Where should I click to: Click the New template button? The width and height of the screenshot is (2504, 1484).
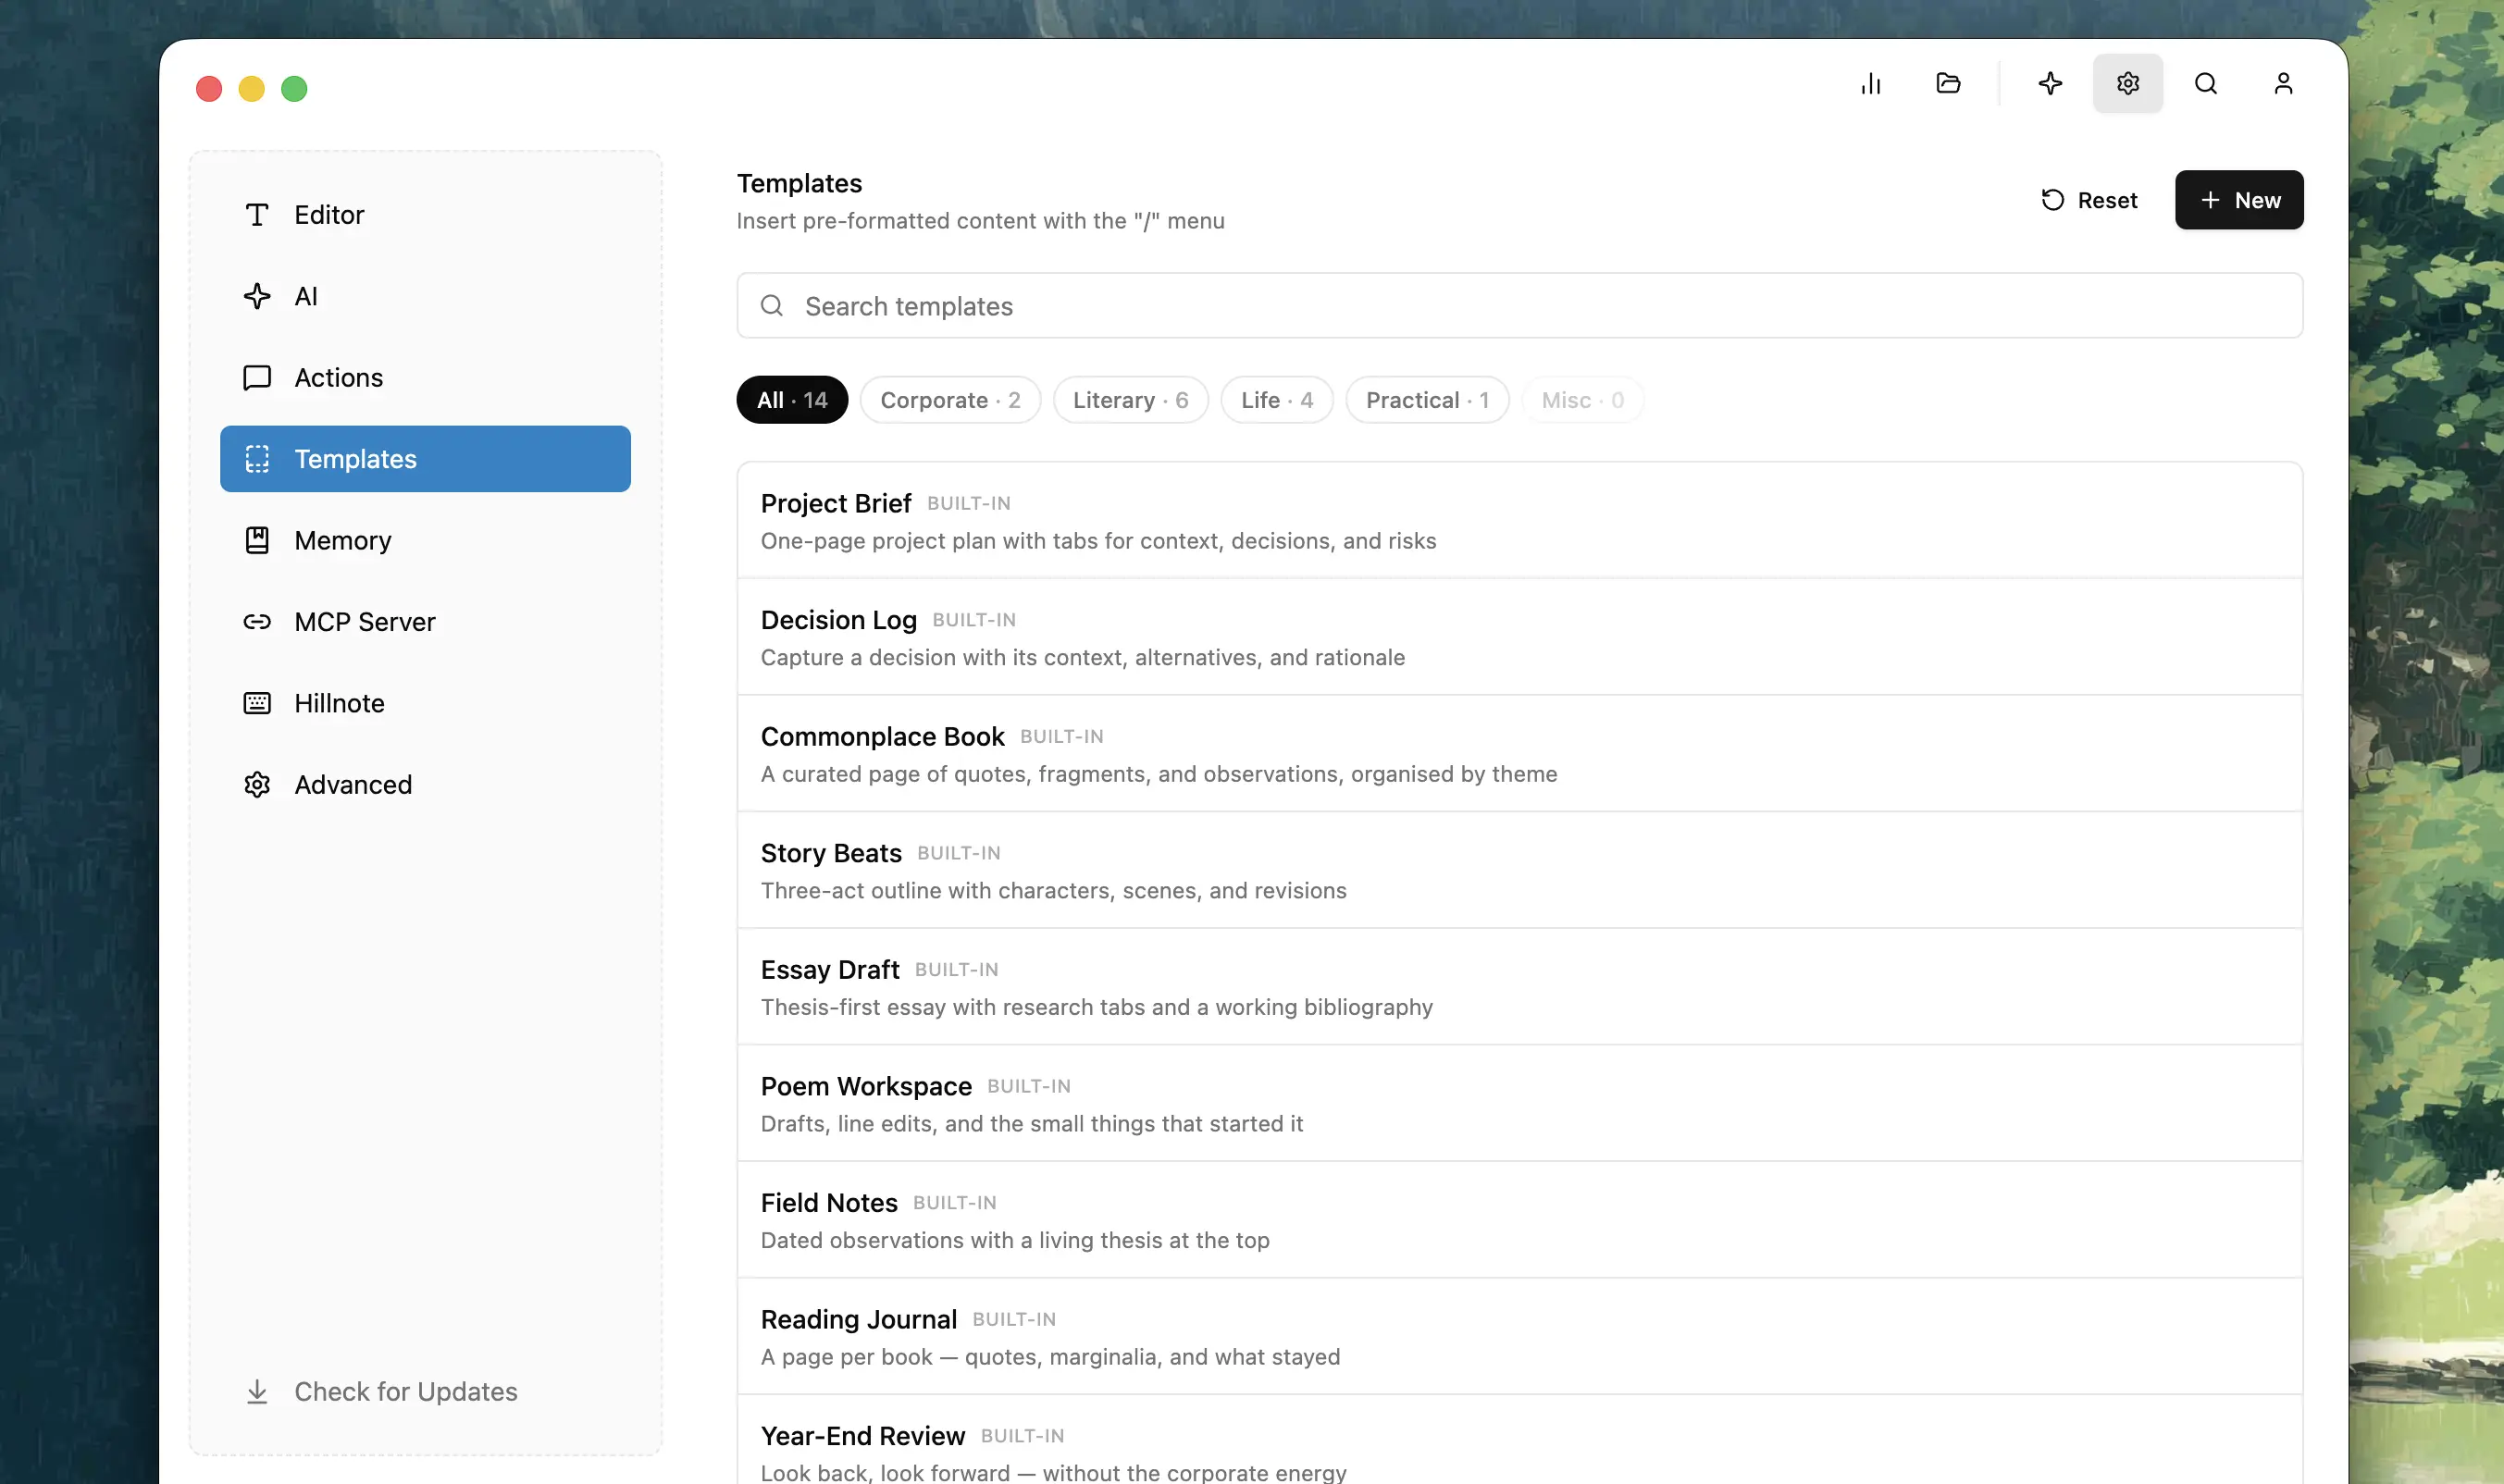point(2239,200)
